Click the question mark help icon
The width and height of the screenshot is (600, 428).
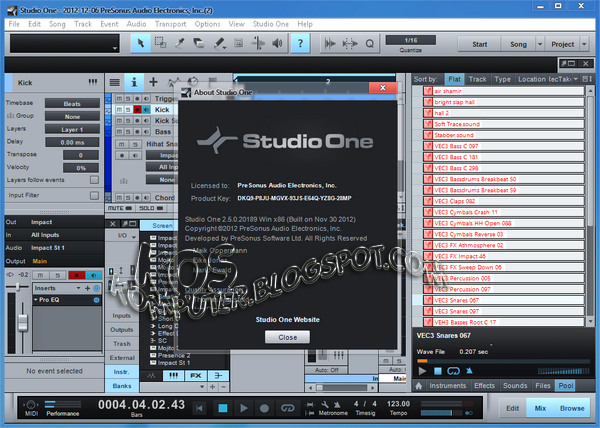pos(300,43)
